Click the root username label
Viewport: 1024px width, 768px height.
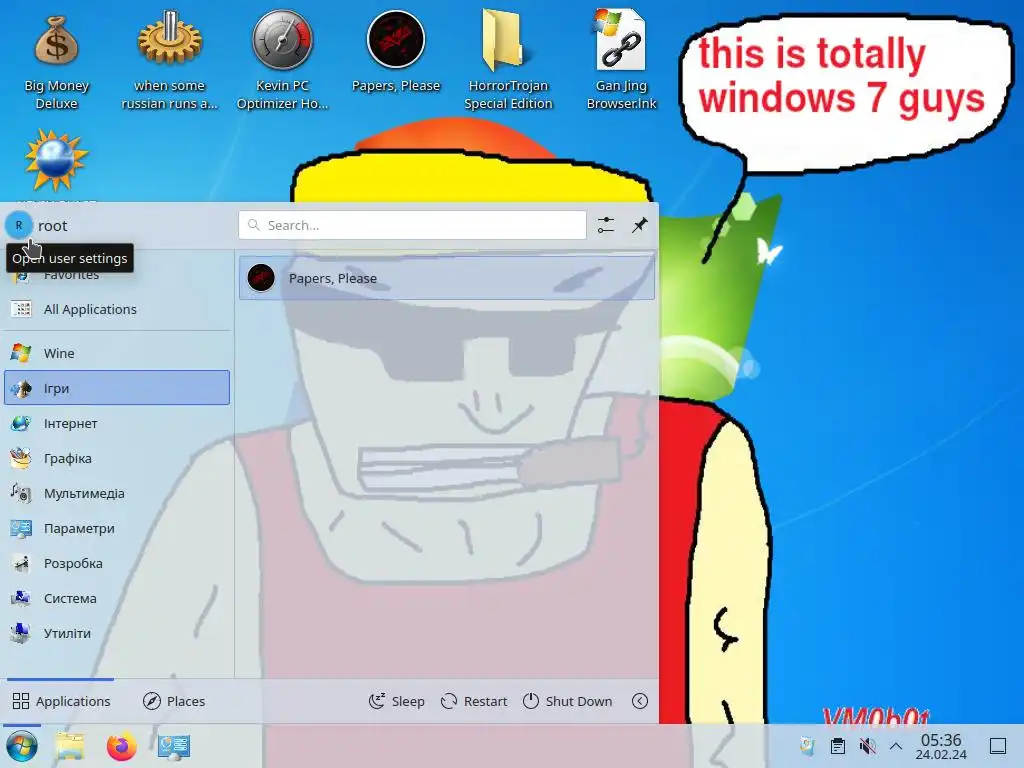tap(52, 226)
